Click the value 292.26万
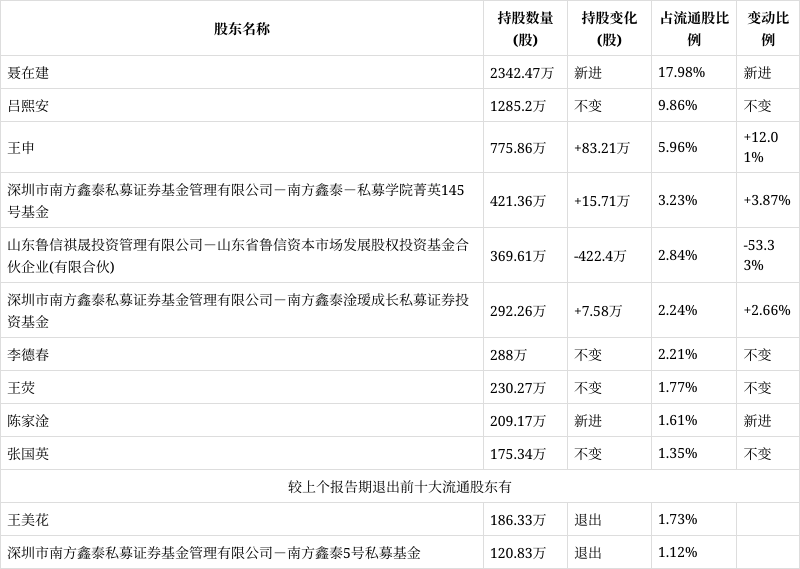Screen dimensions: 800x569 [x=517, y=311]
